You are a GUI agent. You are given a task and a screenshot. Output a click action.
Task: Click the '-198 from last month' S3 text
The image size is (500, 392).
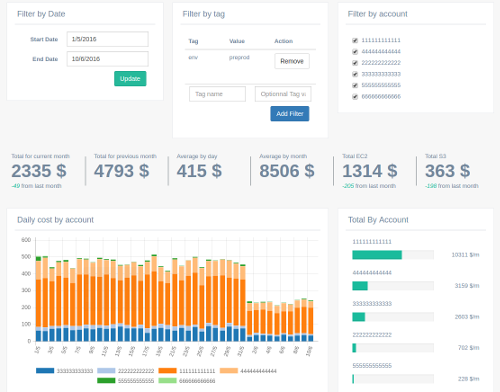(x=452, y=186)
